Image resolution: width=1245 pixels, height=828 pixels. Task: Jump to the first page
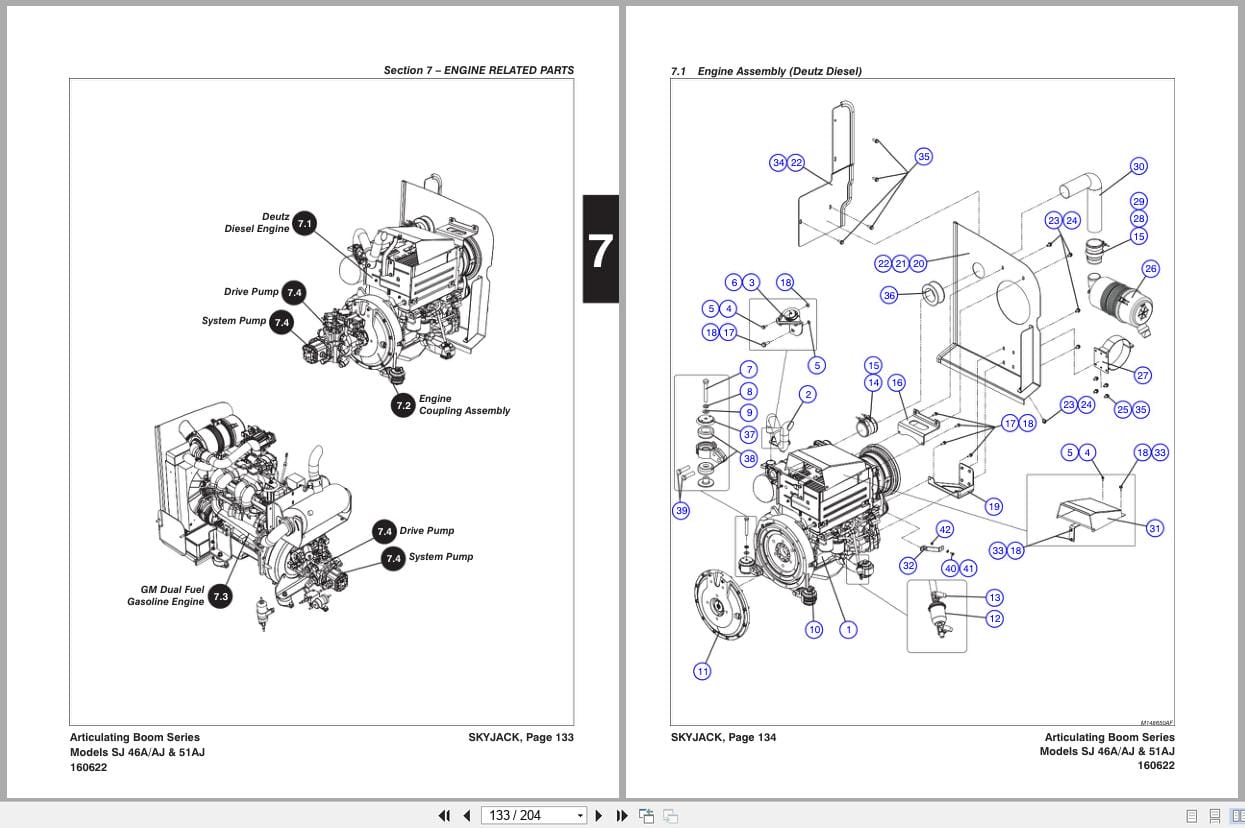point(445,815)
